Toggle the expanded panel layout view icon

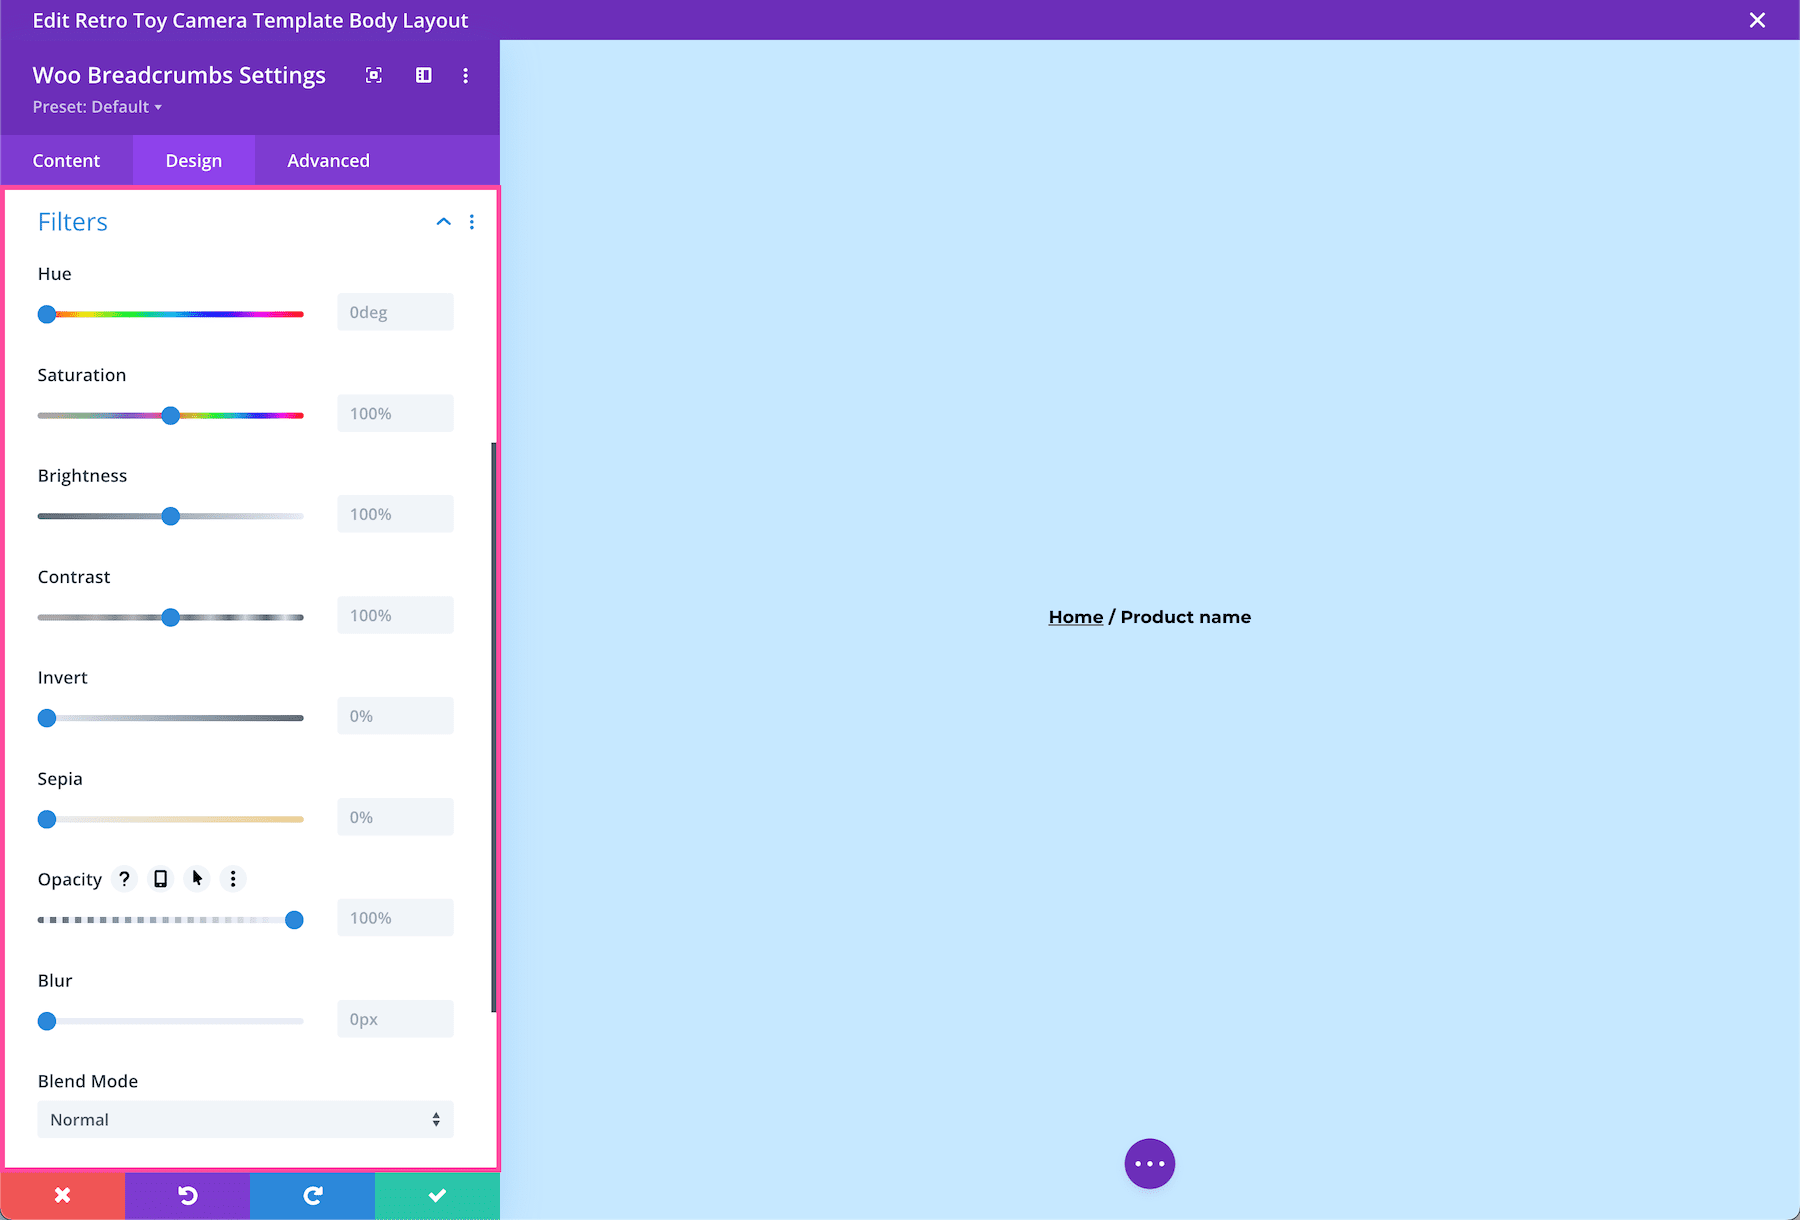424,75
